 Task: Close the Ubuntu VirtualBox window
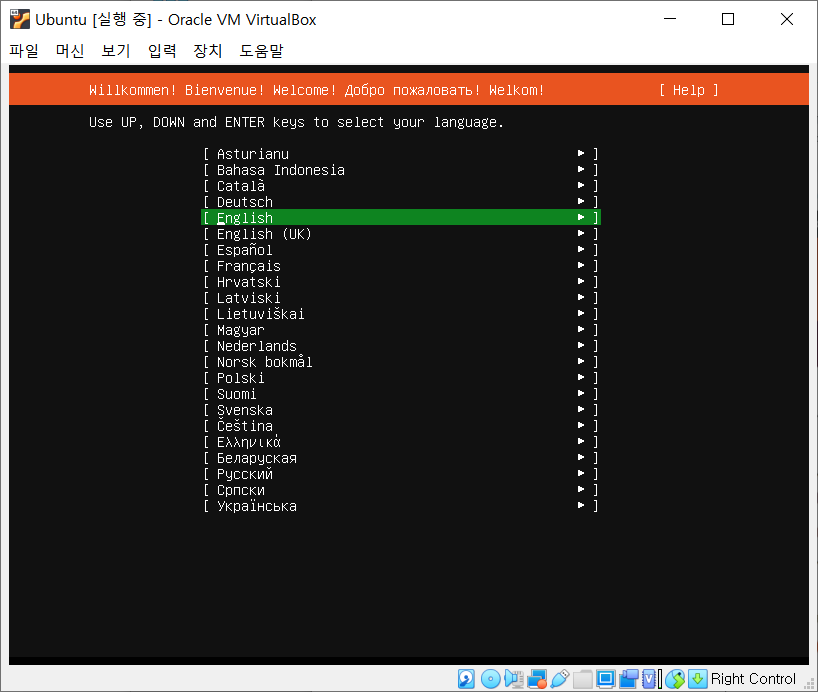pyautogui.click(x=787, y=19)
